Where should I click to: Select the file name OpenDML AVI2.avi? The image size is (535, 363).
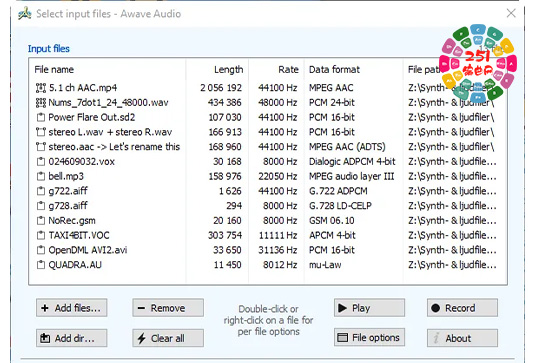click(88, 250)
